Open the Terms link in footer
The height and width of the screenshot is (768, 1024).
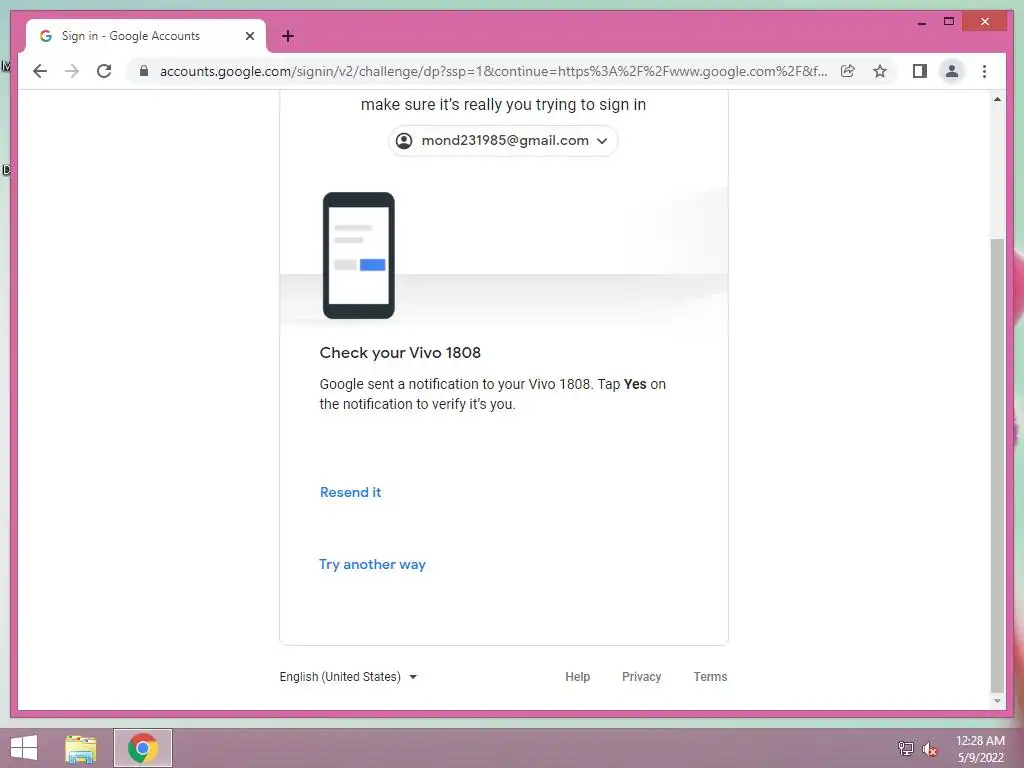[x=710, y=677]
